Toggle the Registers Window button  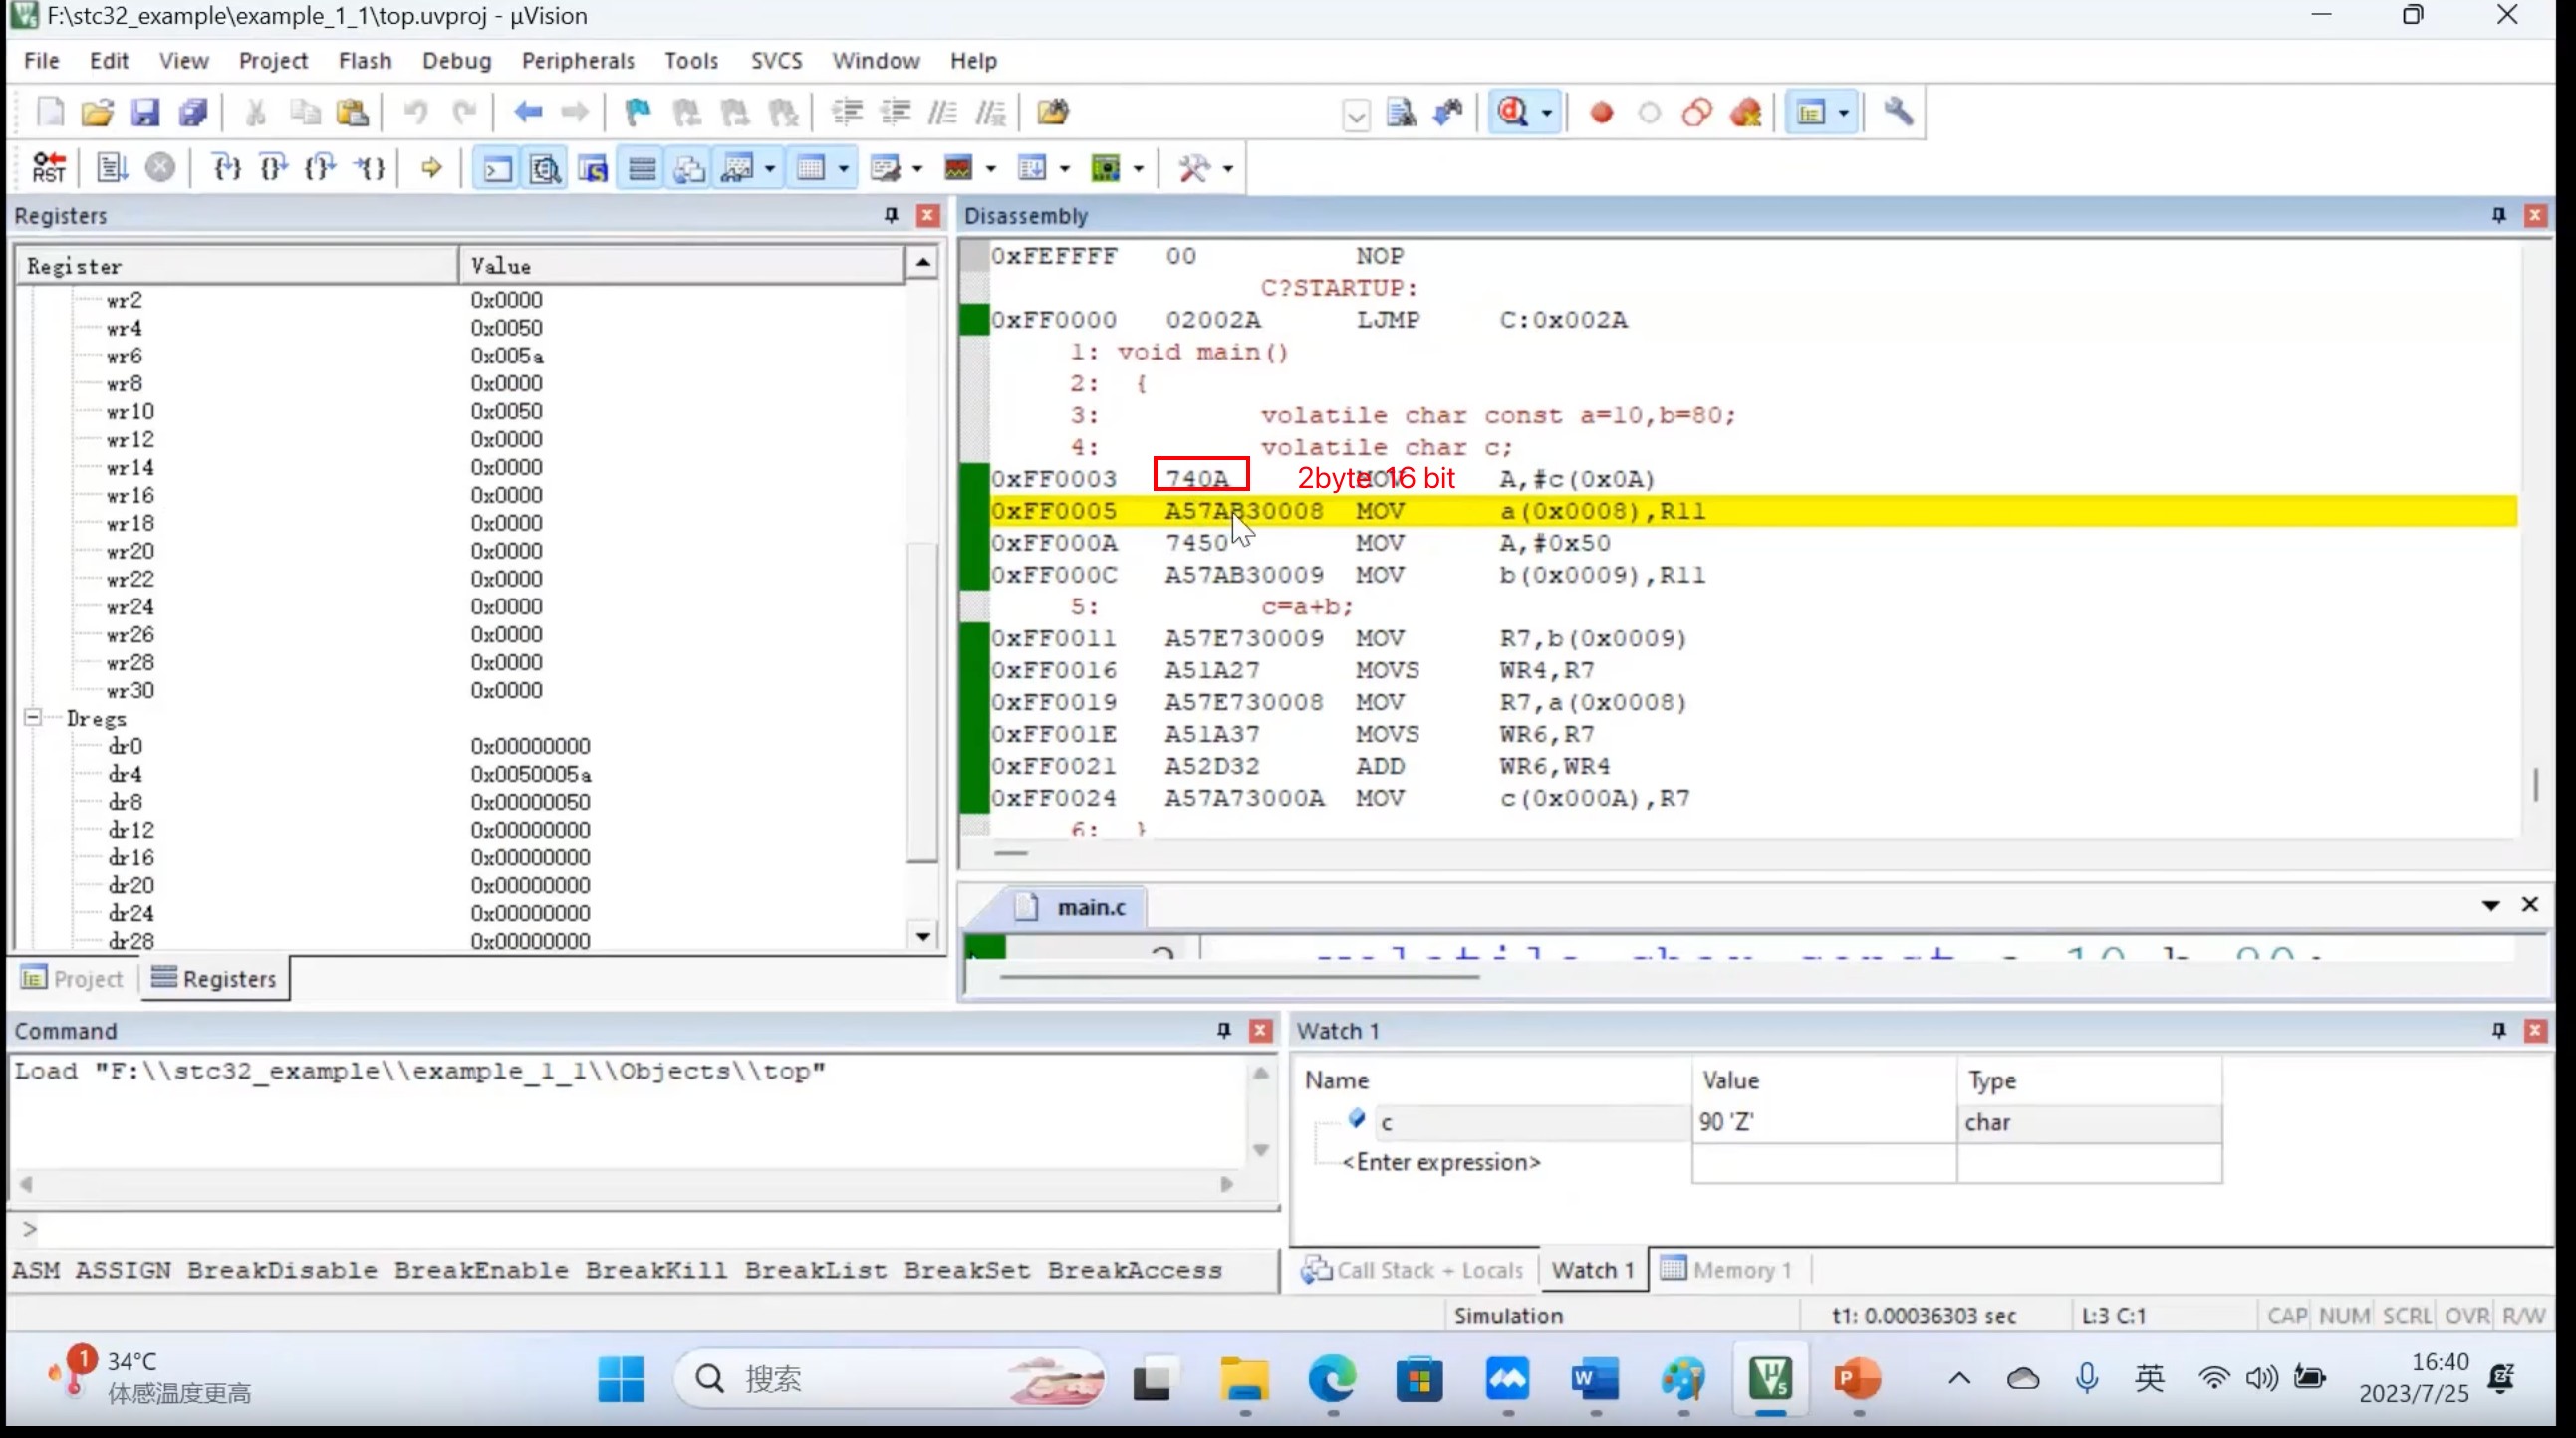tap(642, 168)
